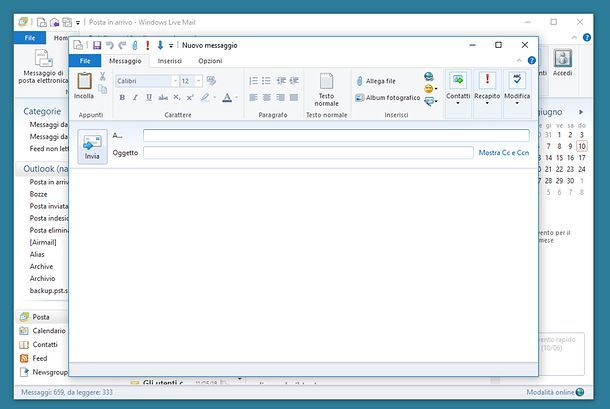Viewport: 610px width, 409px height.
Task: Toggle subscript formatting
Action: click(x=177, y=97)
